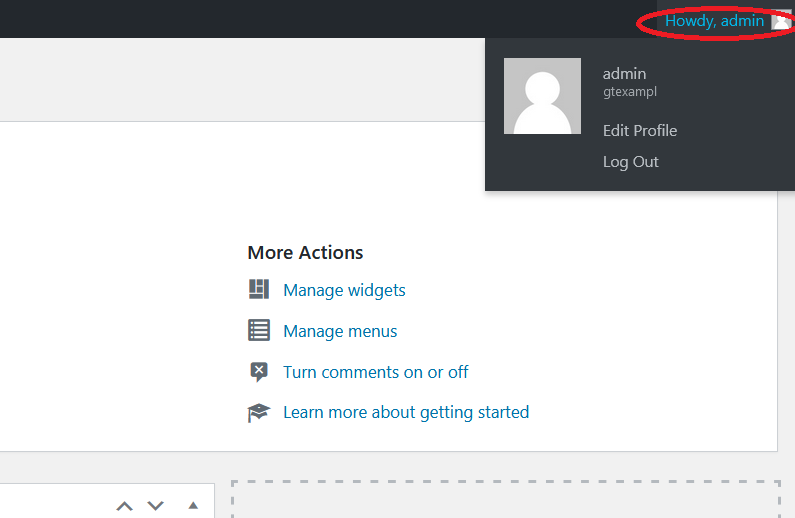Click the comments speech bubble icon

click(259, 372)
